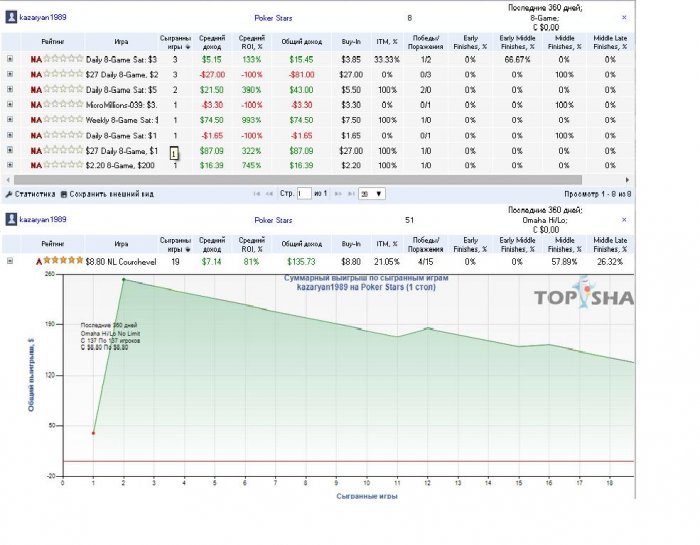Go to first page pager icon
This screenshot has height=545, width=700.
click(256, 194)
